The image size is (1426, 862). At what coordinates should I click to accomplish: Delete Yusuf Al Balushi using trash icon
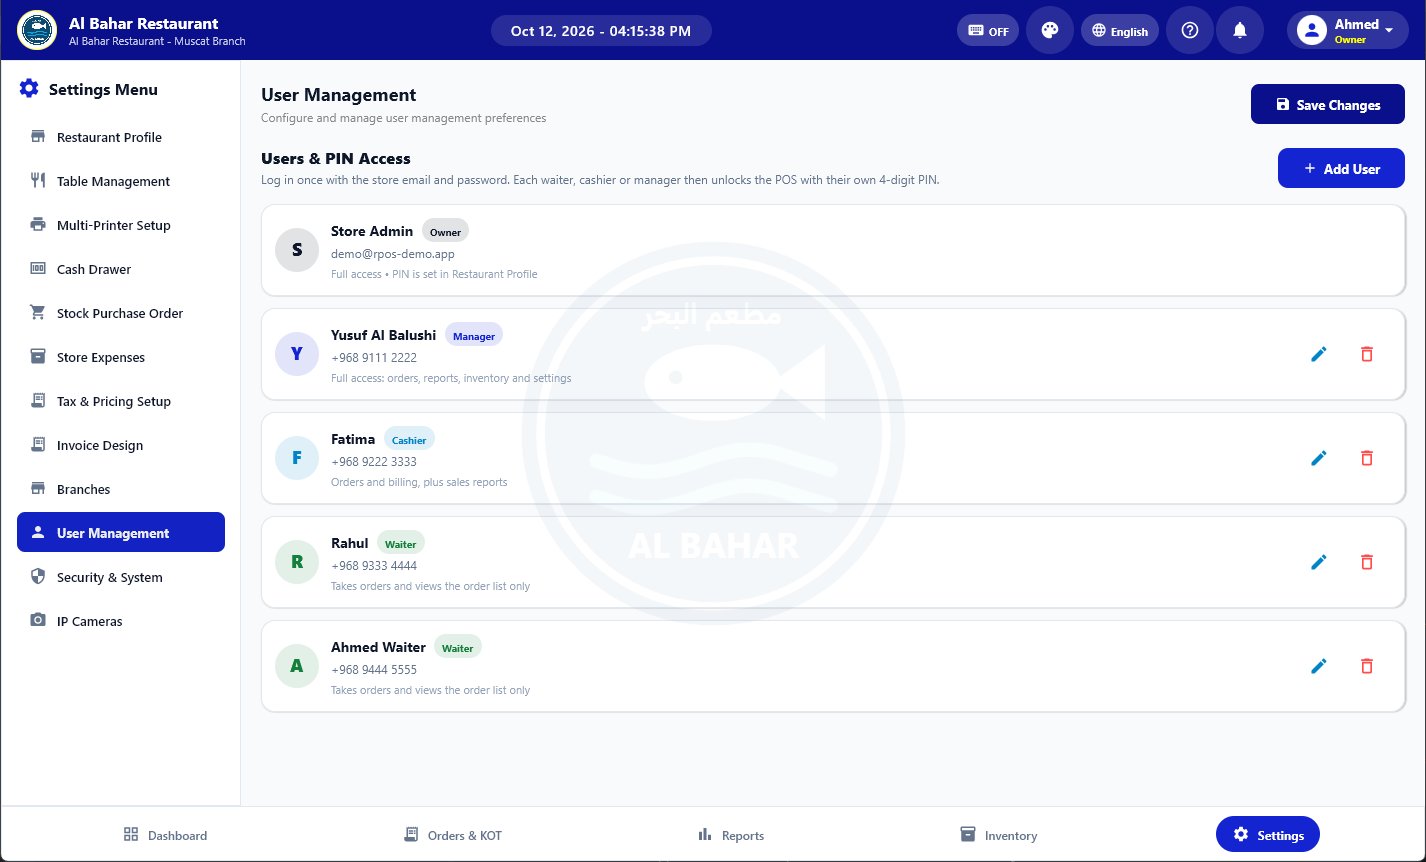1367,354
